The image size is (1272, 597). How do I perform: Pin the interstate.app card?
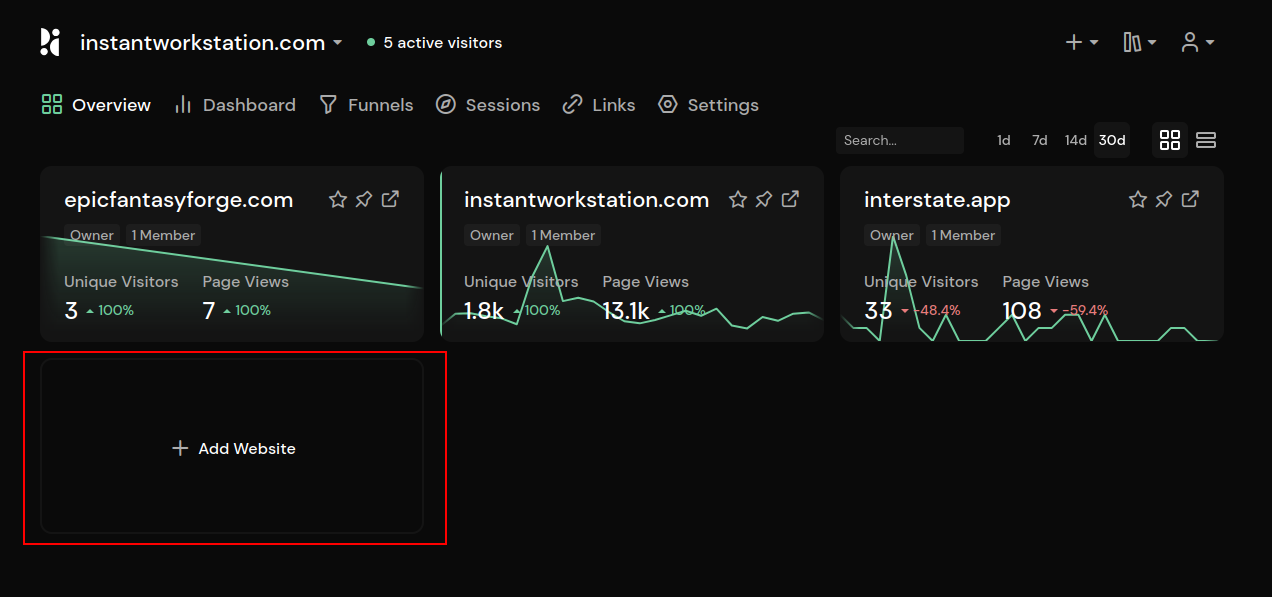point(1164,199)
